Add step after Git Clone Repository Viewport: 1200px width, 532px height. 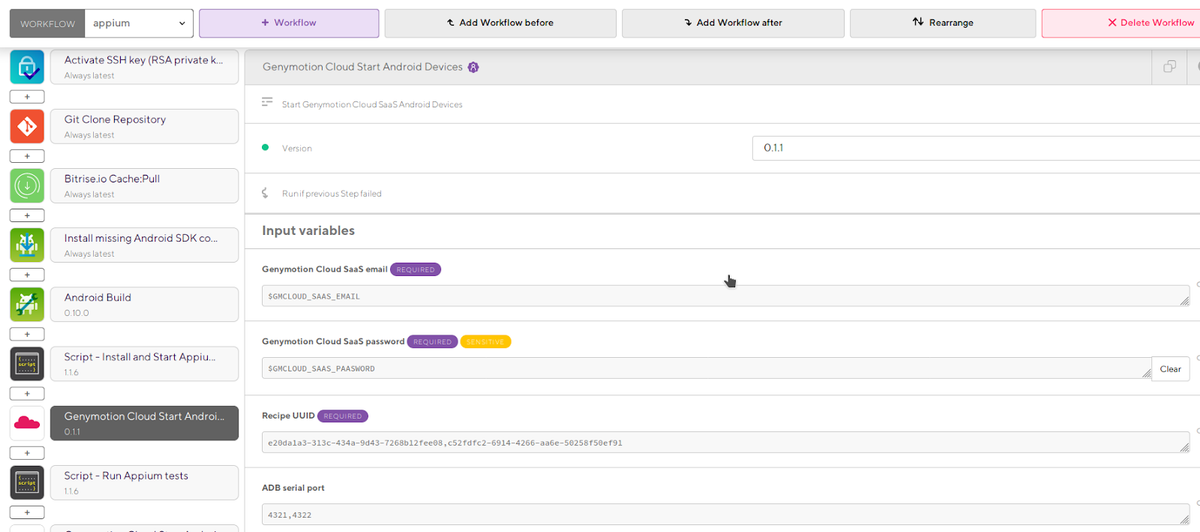tap(27, 156)
